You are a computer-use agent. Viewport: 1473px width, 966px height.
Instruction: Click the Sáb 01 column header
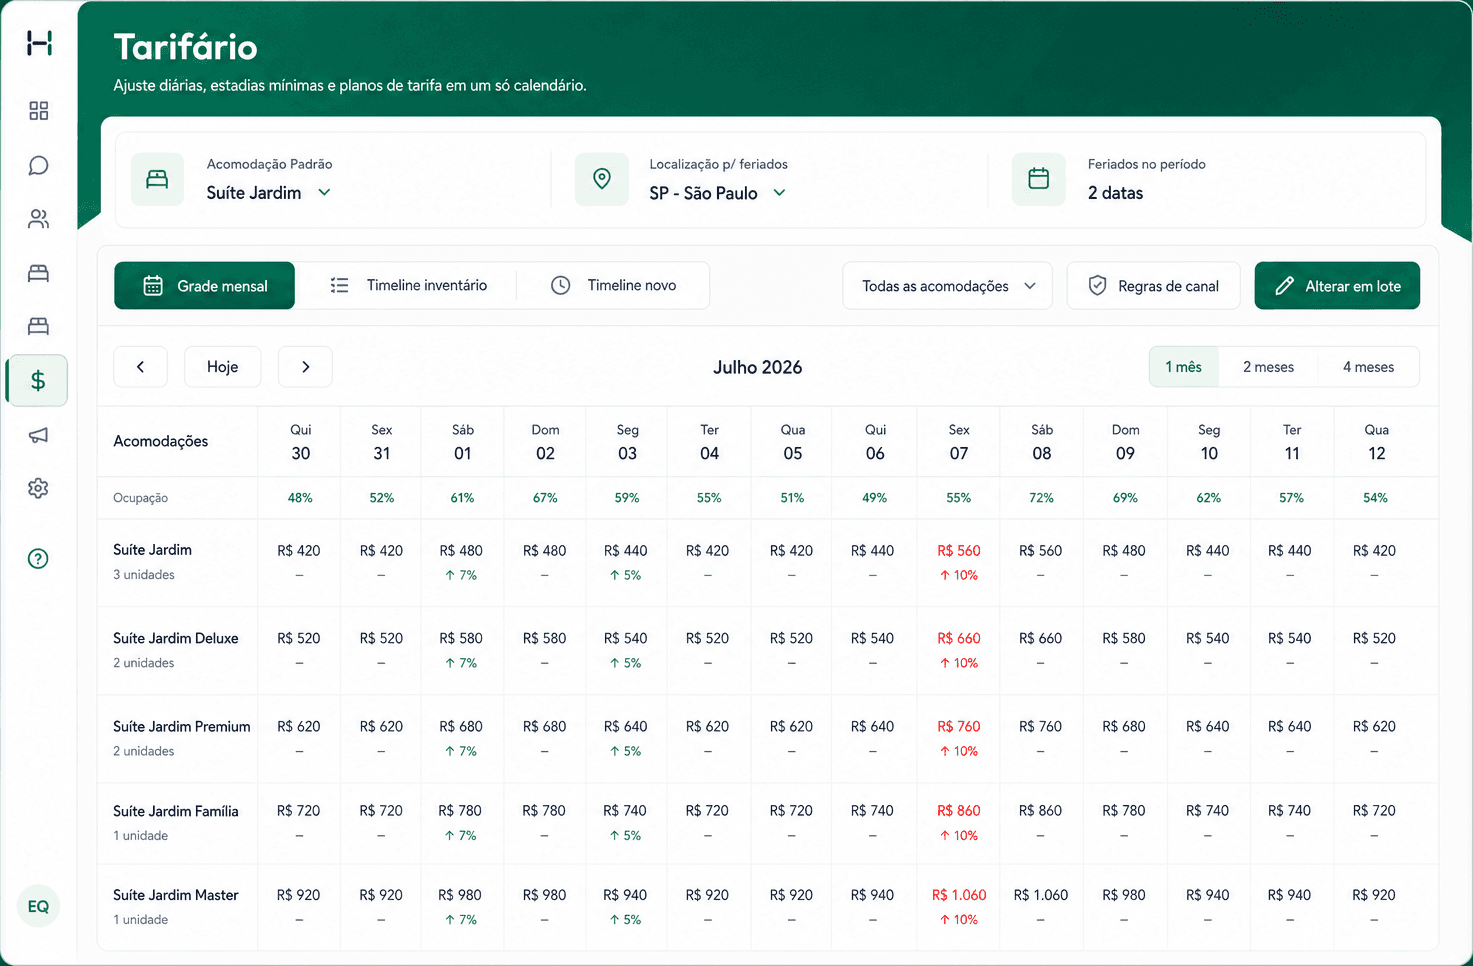coord(462,442)
